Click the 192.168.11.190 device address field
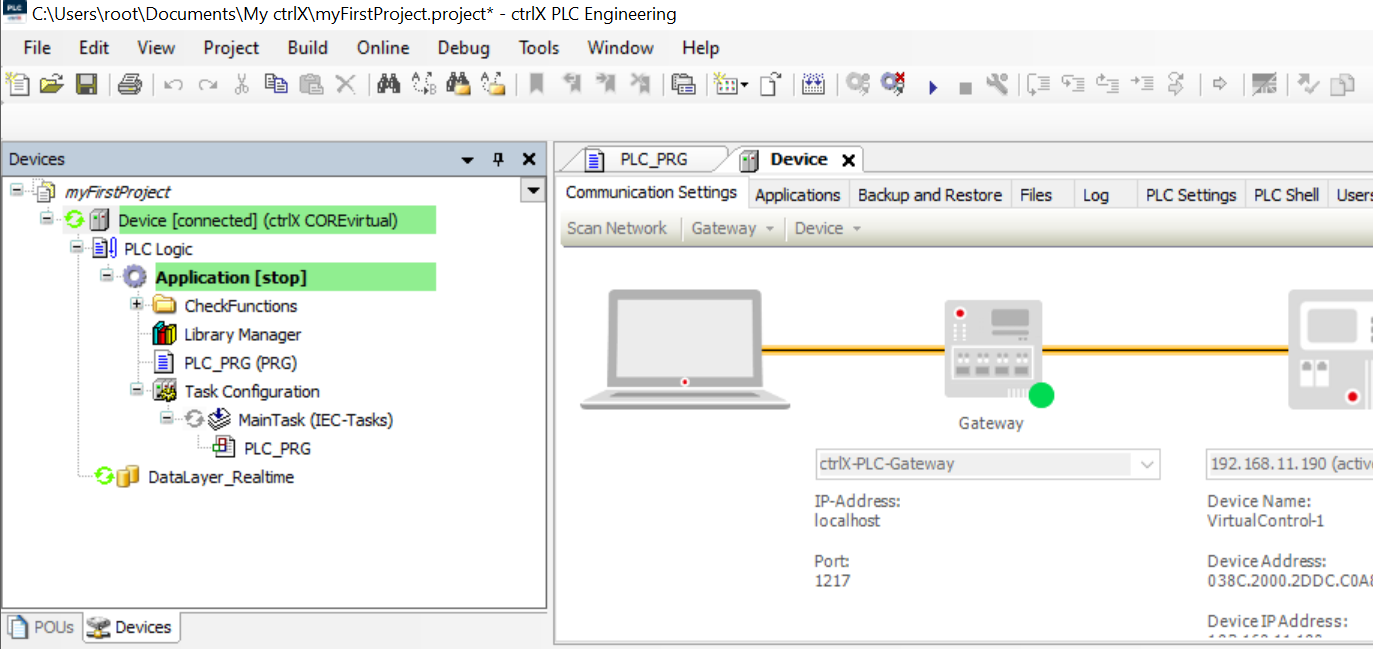The height and width of the screenshot is (649, 1373). 1290,464
